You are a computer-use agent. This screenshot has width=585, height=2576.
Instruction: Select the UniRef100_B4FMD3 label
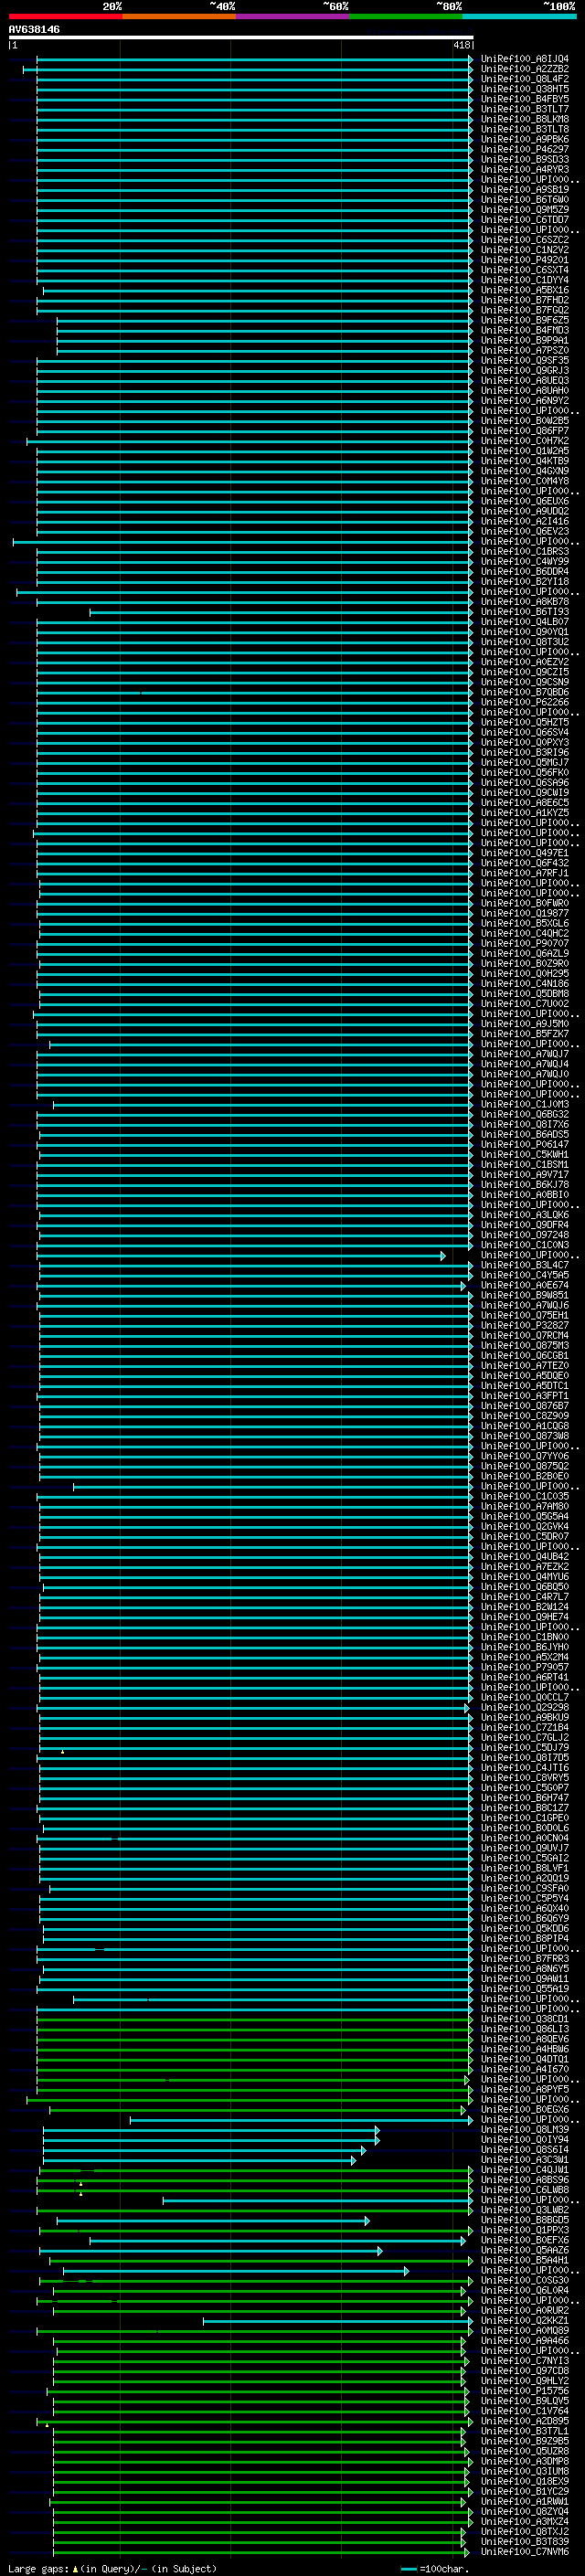click(x=524, y=330)
